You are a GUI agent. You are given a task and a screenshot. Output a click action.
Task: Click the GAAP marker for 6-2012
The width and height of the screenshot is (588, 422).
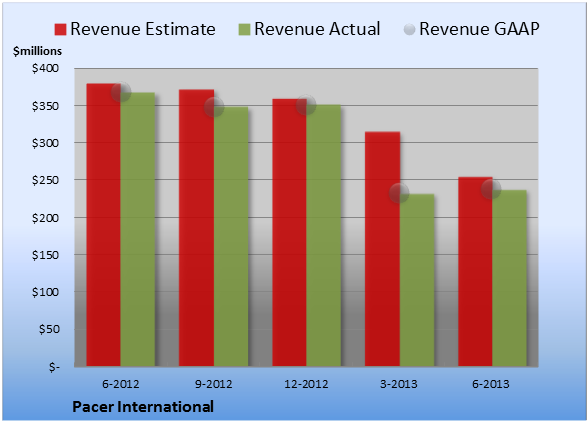121,92
